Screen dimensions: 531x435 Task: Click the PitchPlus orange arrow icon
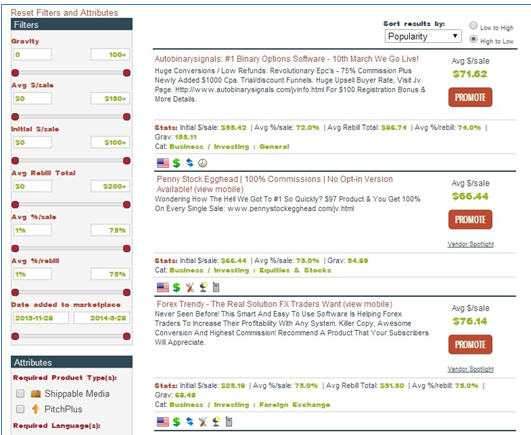pos(36,409)
